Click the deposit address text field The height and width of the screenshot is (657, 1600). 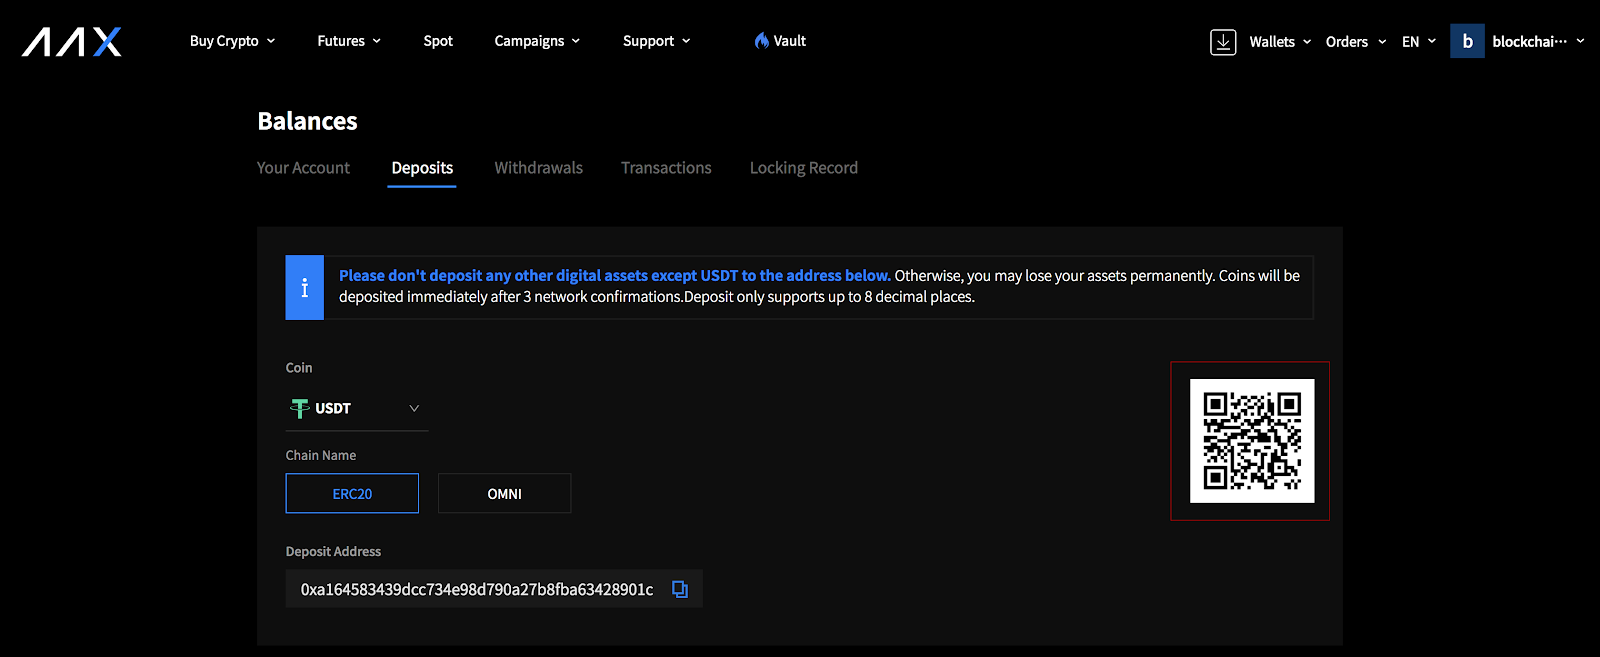[494, 589]
